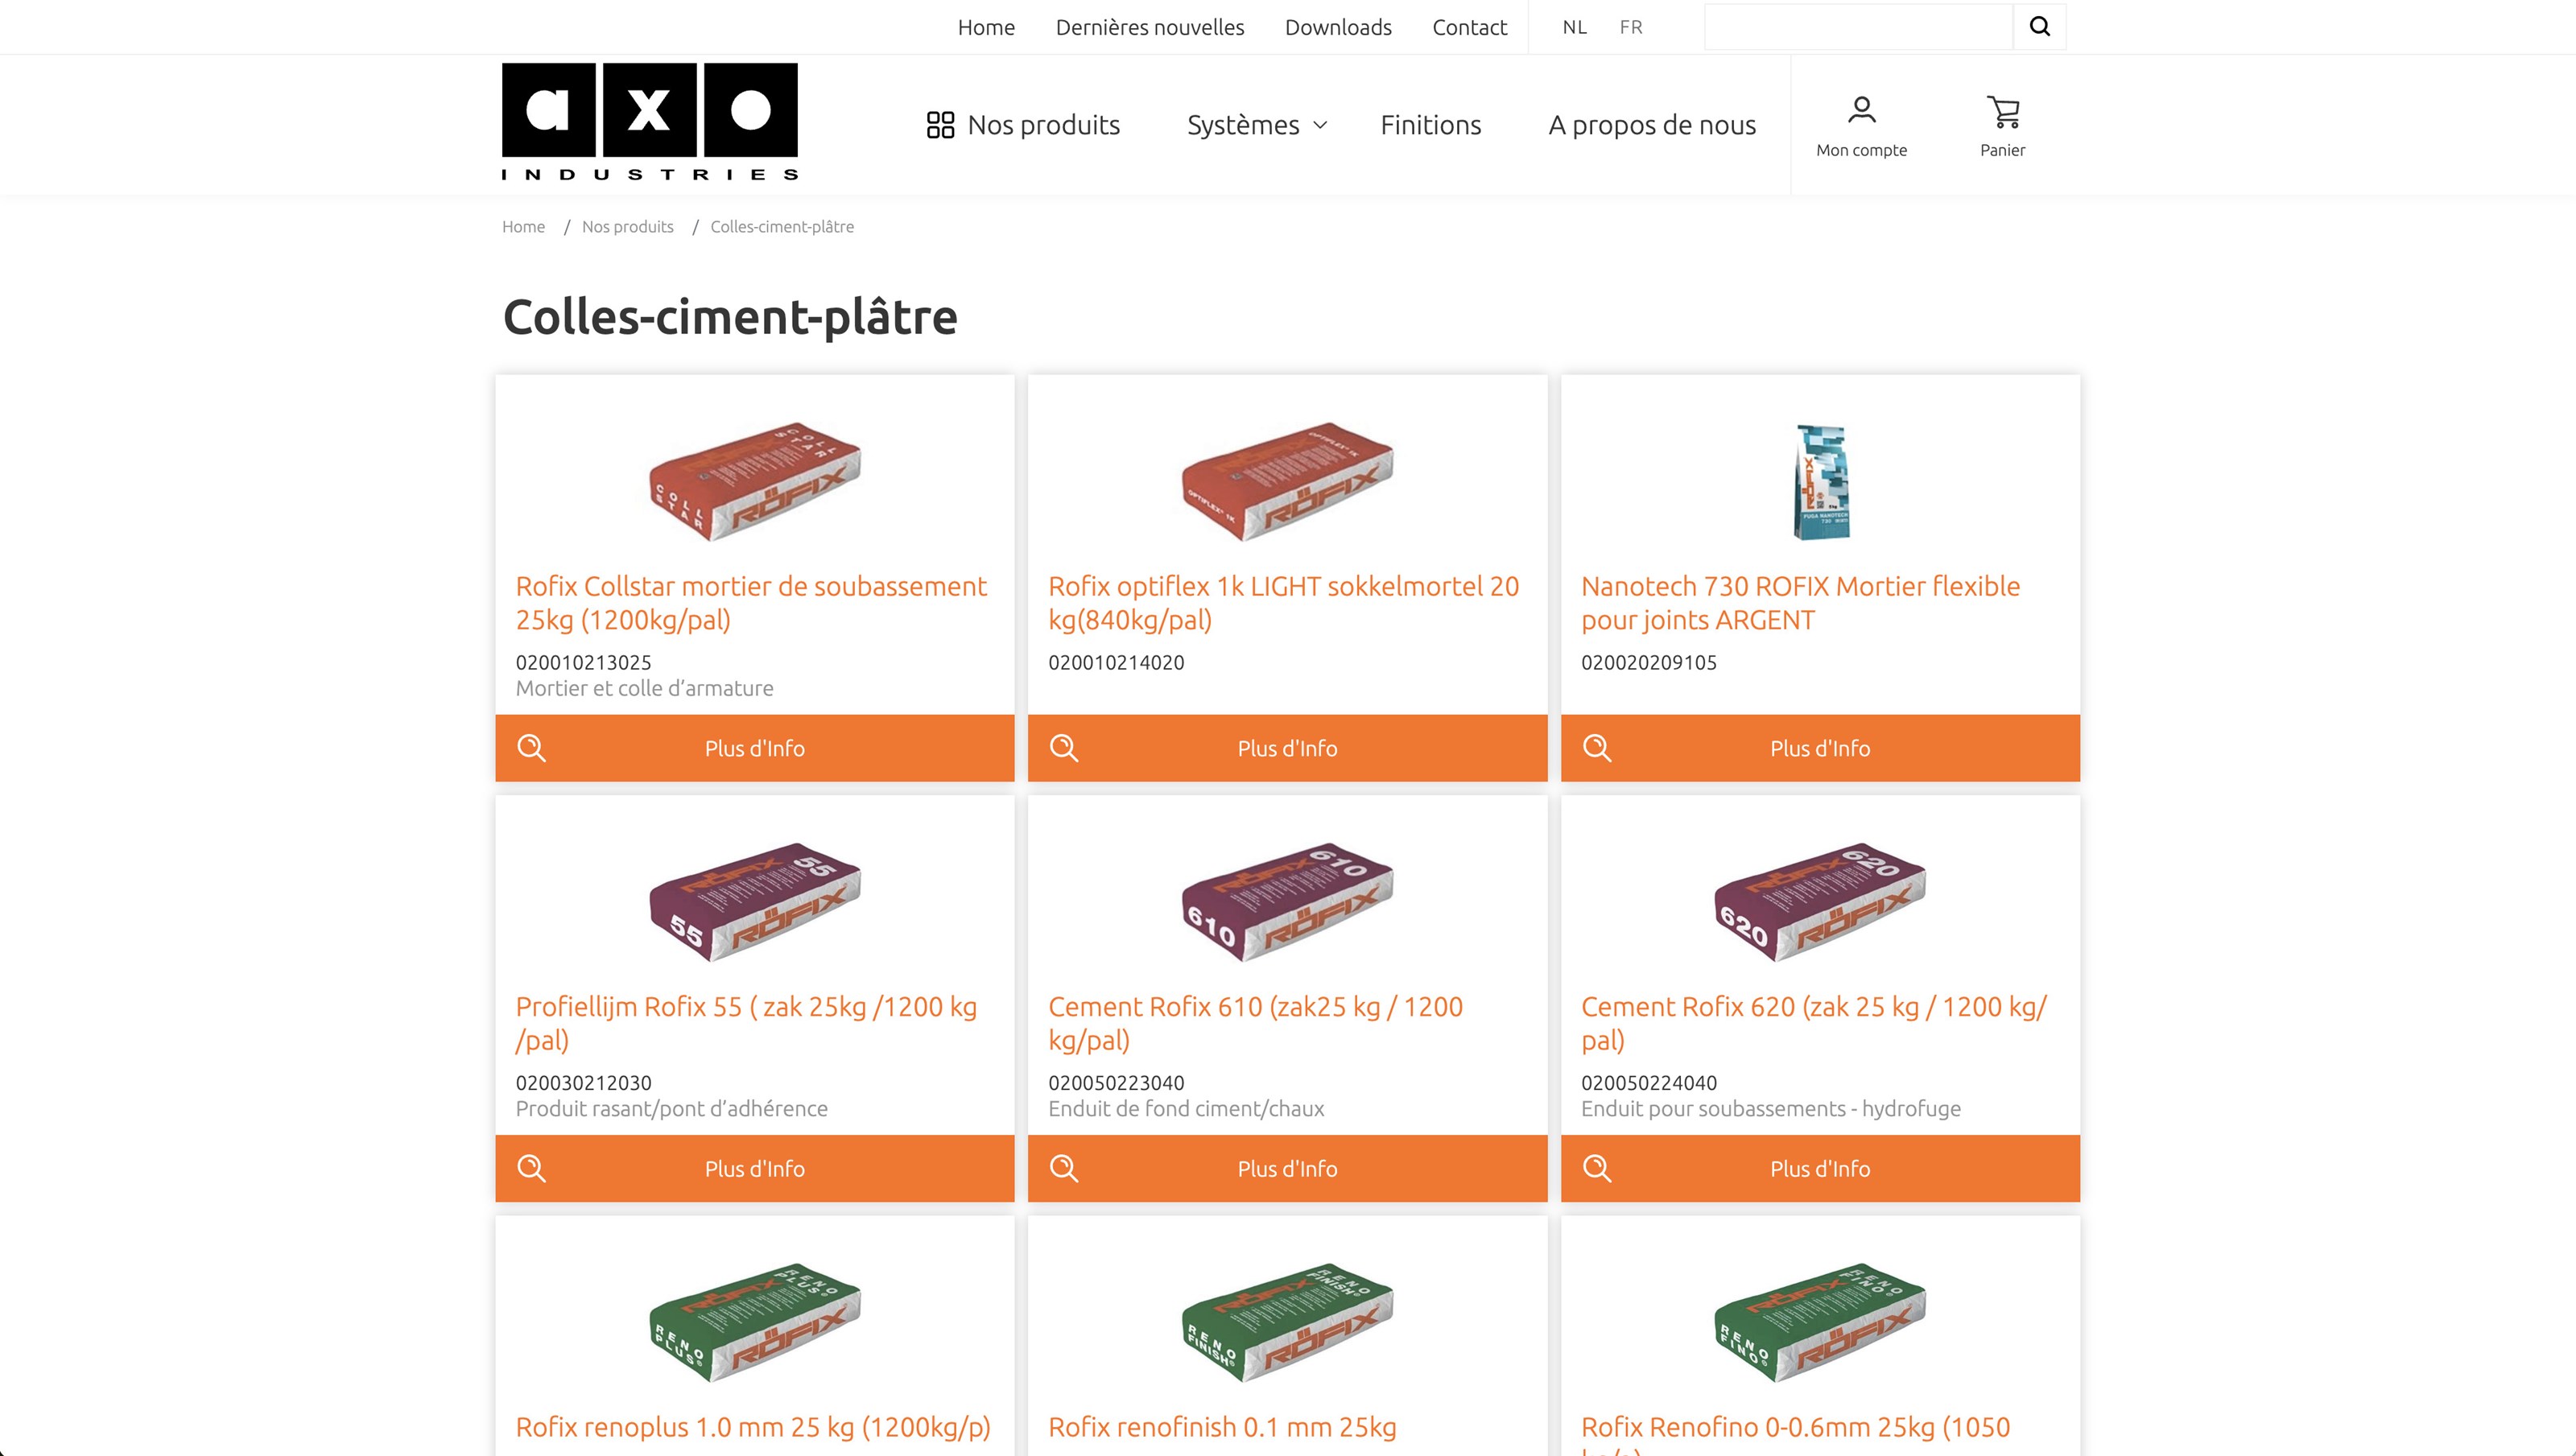
Task: Click the chevron next to Systèmes
Action: pos(1320,125)
